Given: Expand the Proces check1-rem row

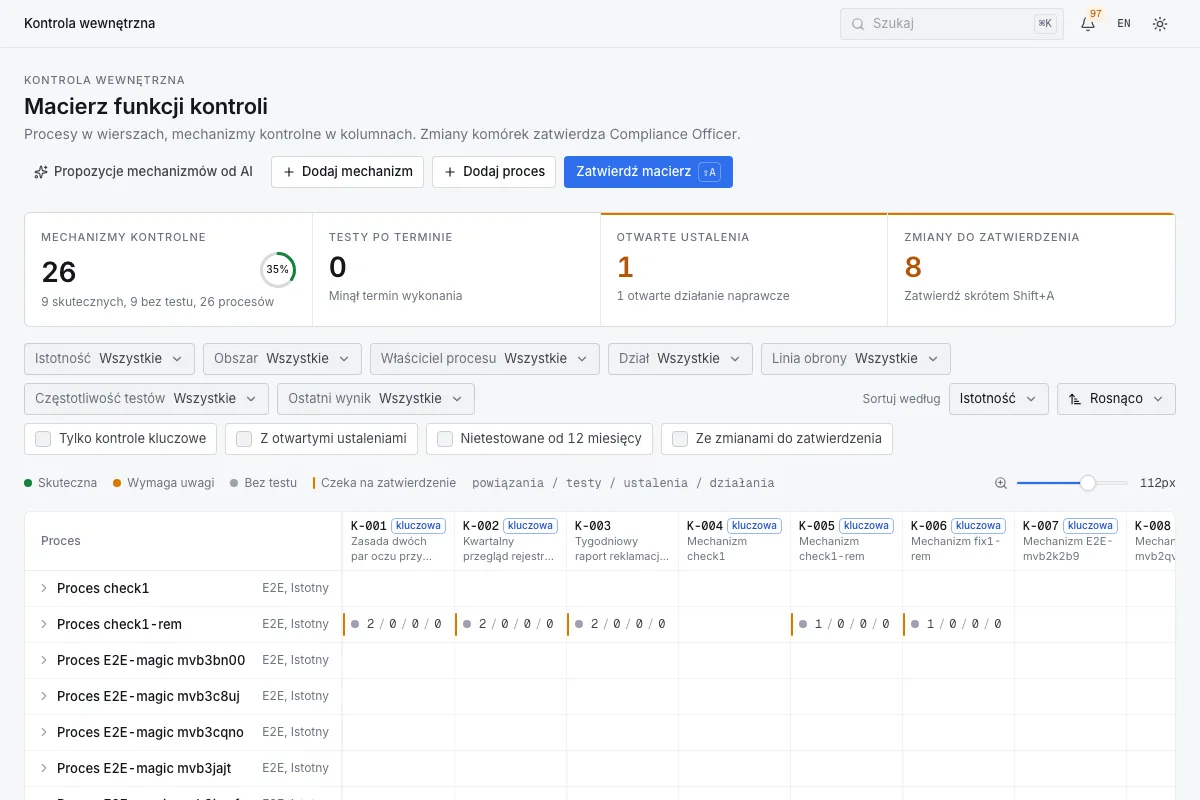Looking at the screenshot, I should pyautogui.click(x=44, y=625).
